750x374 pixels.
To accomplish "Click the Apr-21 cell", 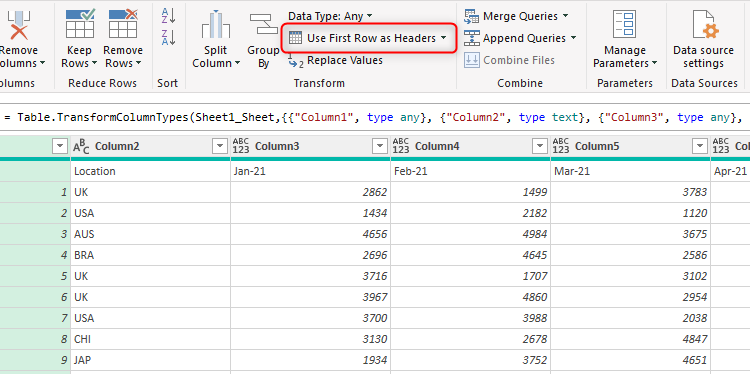I will (730, 171).
